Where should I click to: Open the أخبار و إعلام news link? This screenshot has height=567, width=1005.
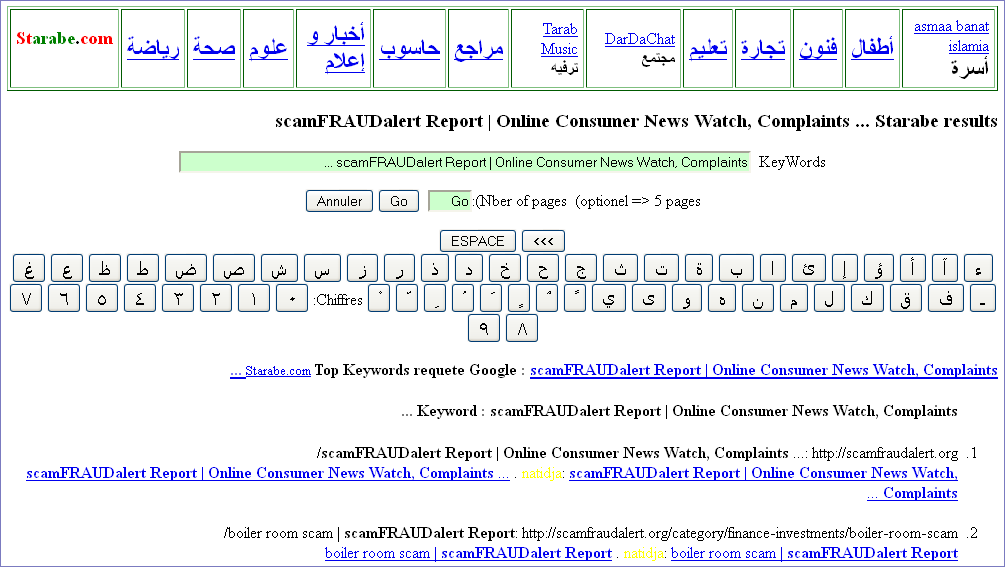coord(335,48)
